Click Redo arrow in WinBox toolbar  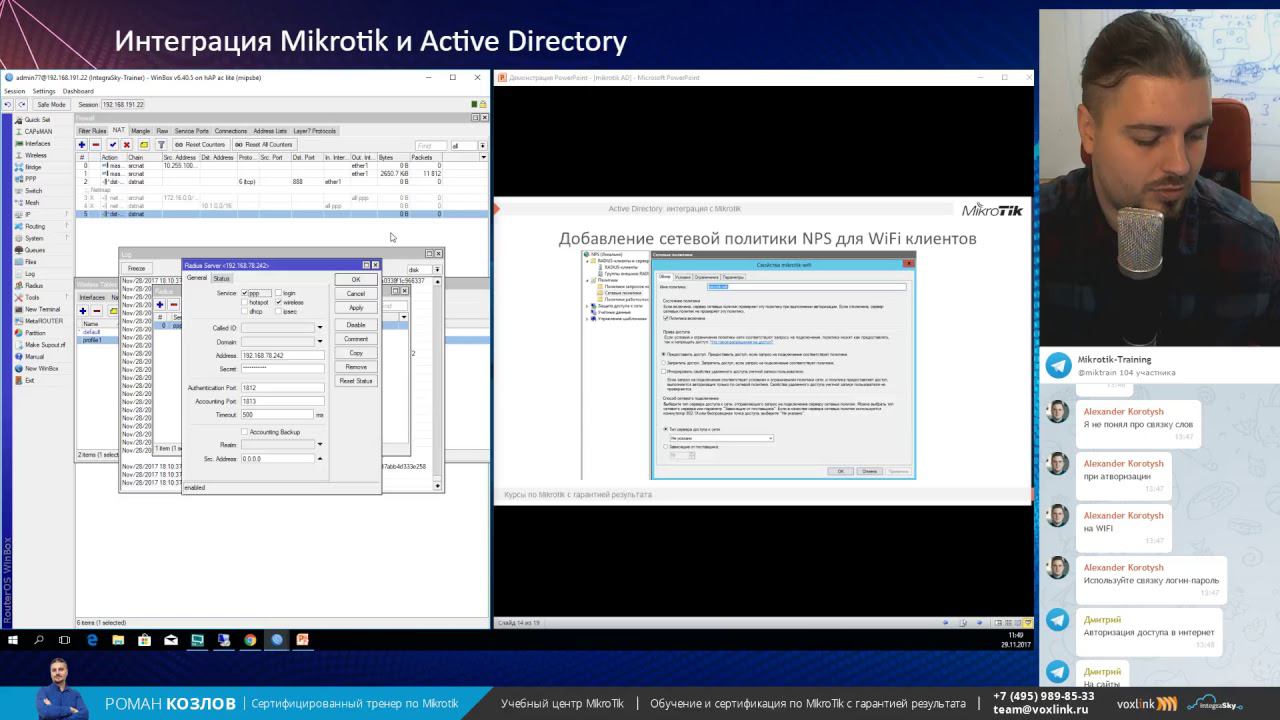coord(20,104)
